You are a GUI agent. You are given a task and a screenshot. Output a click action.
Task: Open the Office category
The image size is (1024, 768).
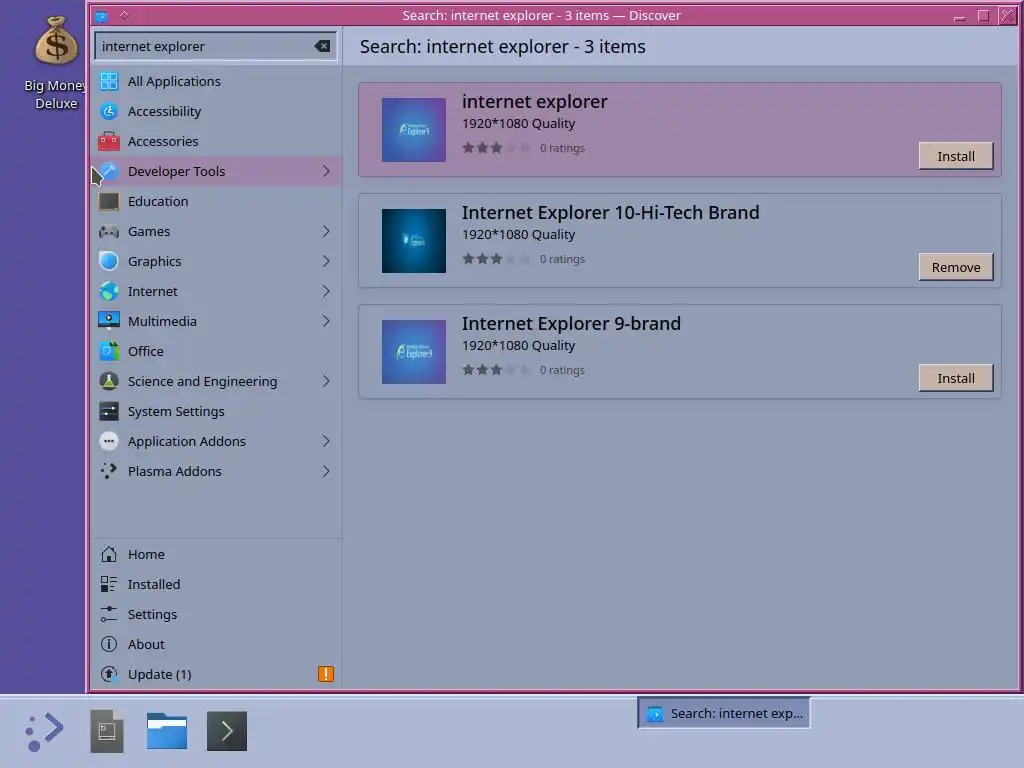[x=216, y=351]
